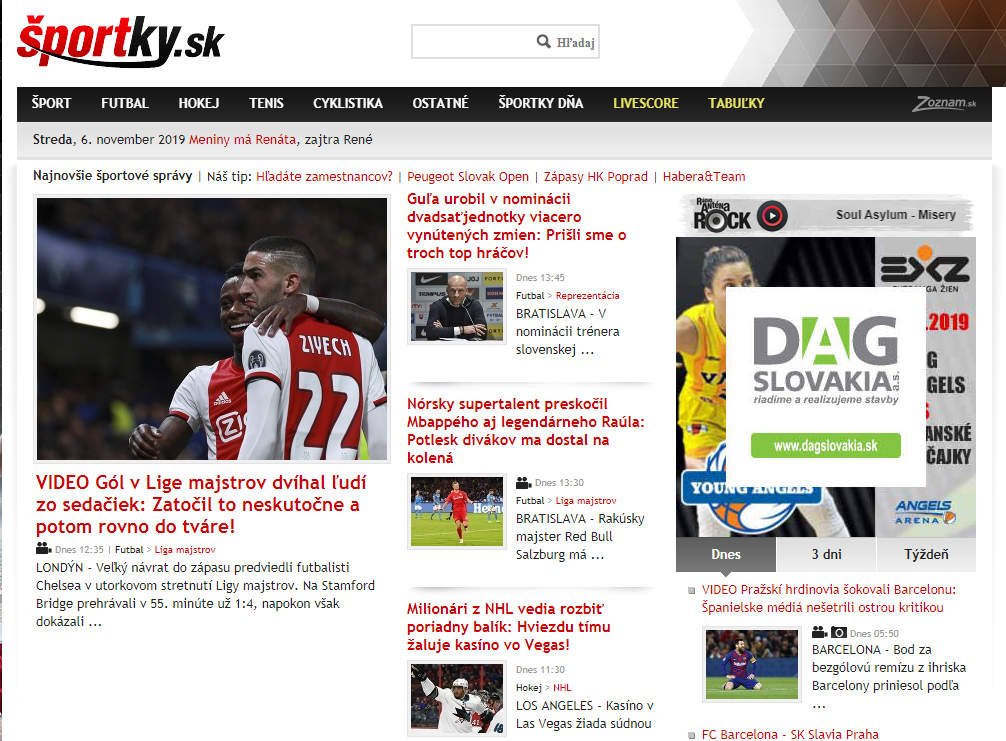Select the LIVESCORE navigation item
This screenshot has width=1006, height=741.
(x=645, y=103)
